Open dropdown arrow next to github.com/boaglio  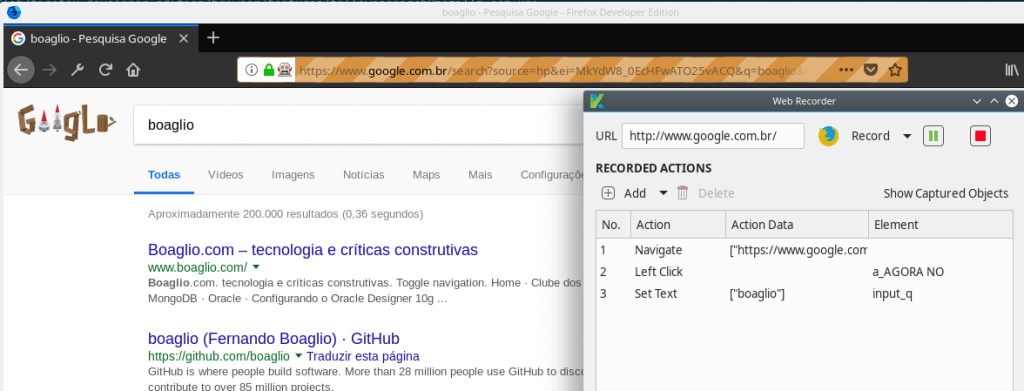298,356
